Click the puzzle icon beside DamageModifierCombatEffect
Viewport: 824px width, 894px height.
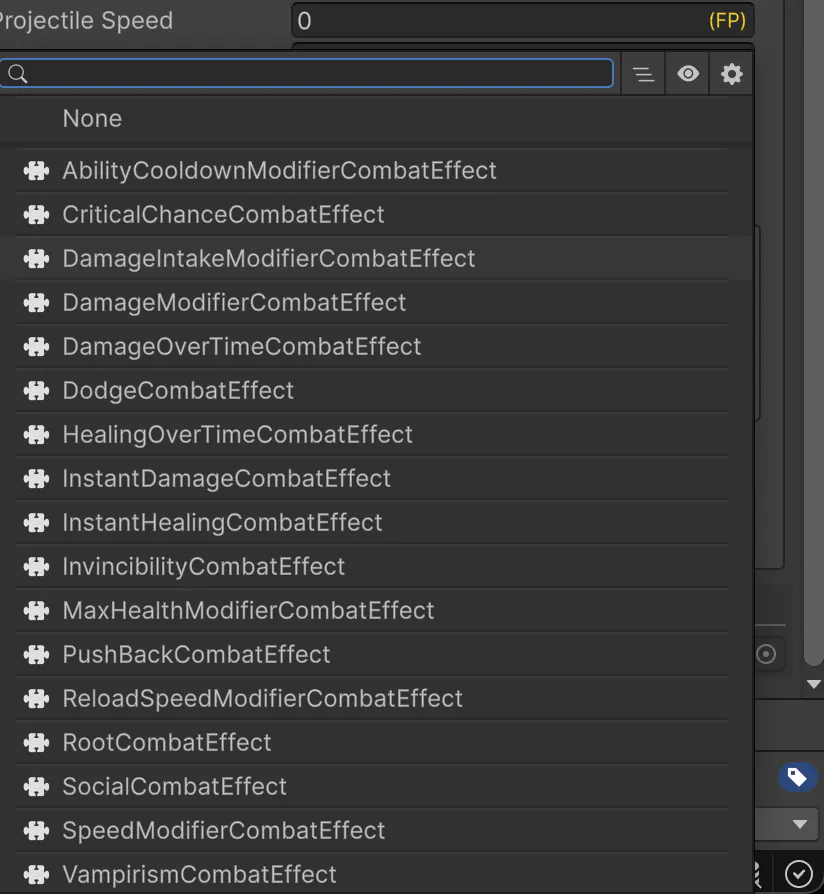[x=36, y=302]
